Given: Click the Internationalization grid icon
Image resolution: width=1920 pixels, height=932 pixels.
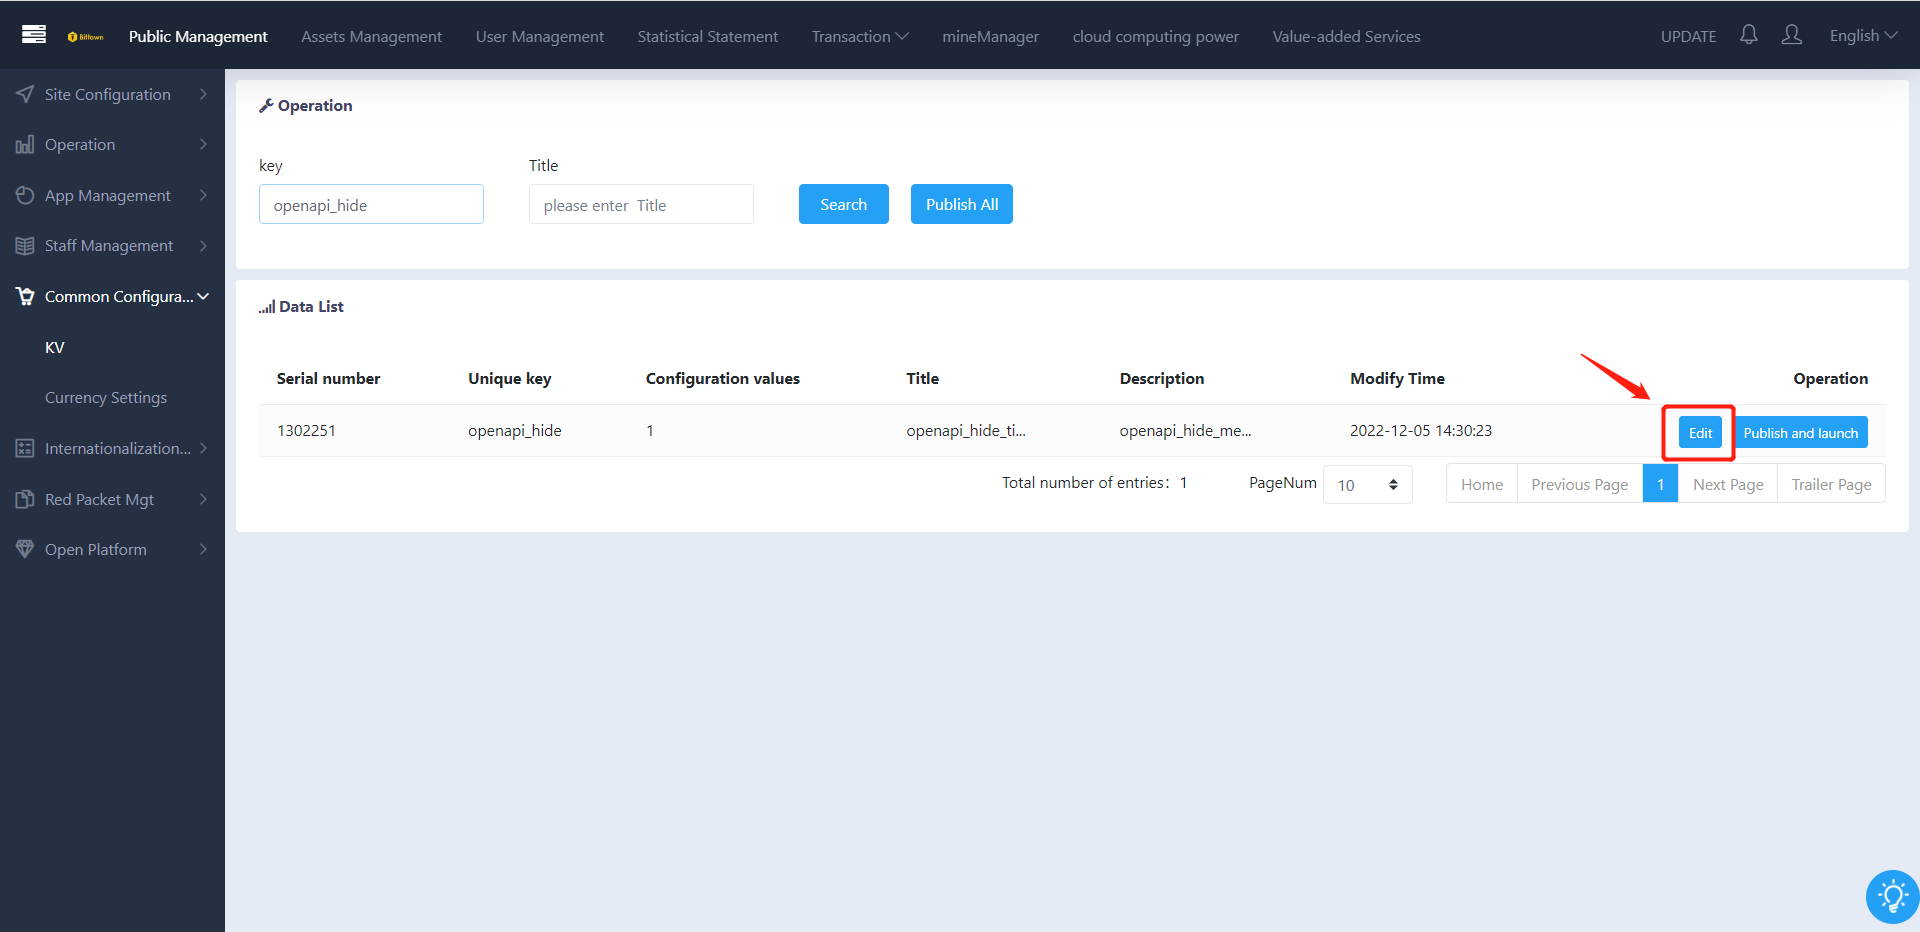Looking at the screenshot, I should coord(25,448).
